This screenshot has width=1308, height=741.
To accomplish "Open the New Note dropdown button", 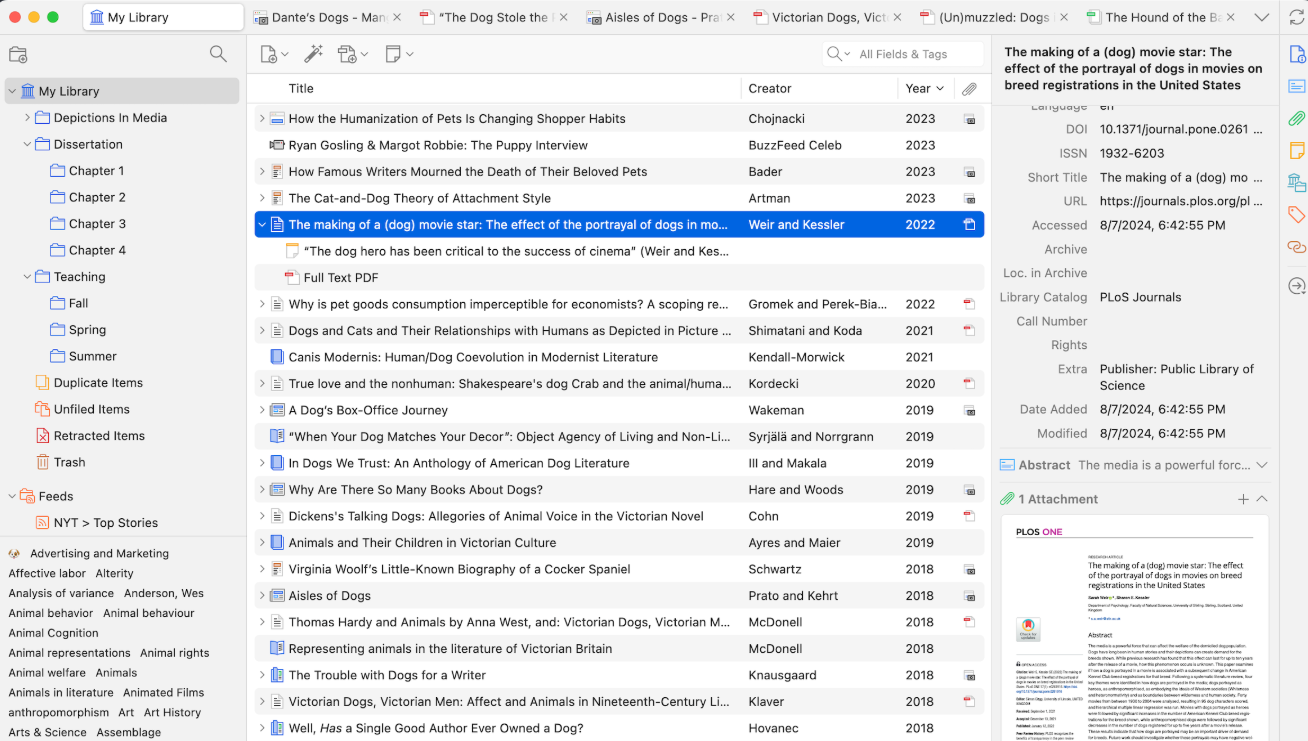I will (x=399, y=54).
